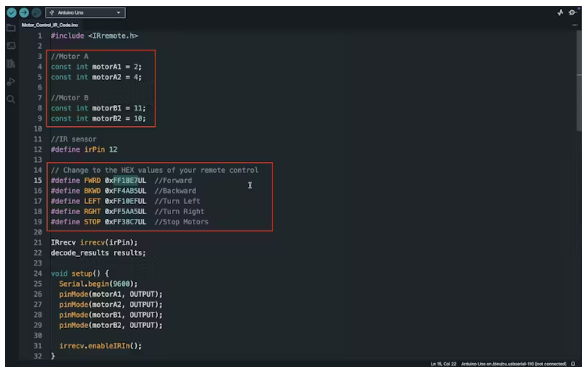Click the Arduino Uno port status text
The width and height of the screenshot is (587, 379).
point(513,364)
